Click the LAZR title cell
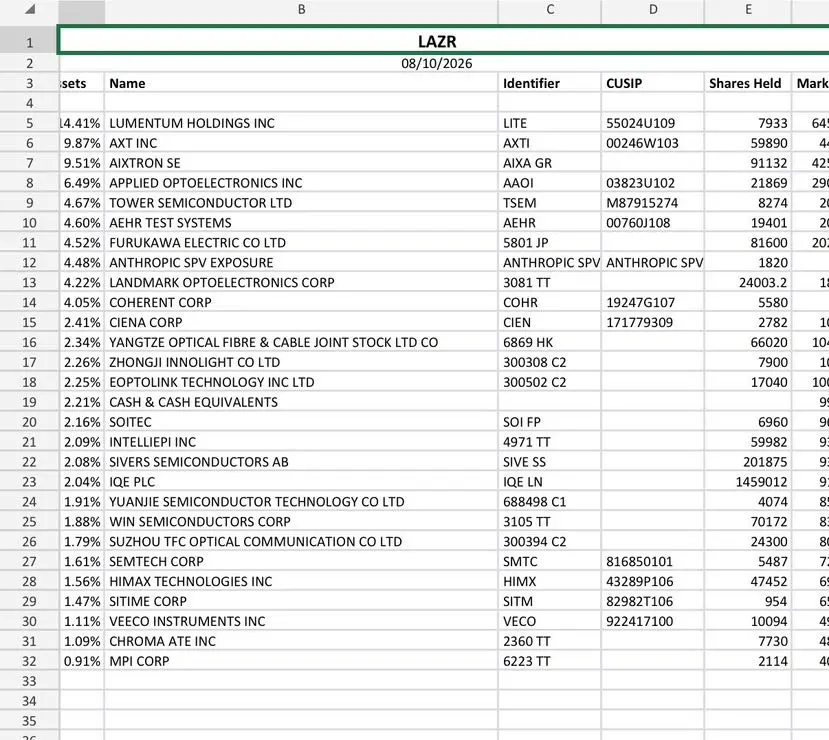This screenshot has height=740, width=829. [443, 41]
